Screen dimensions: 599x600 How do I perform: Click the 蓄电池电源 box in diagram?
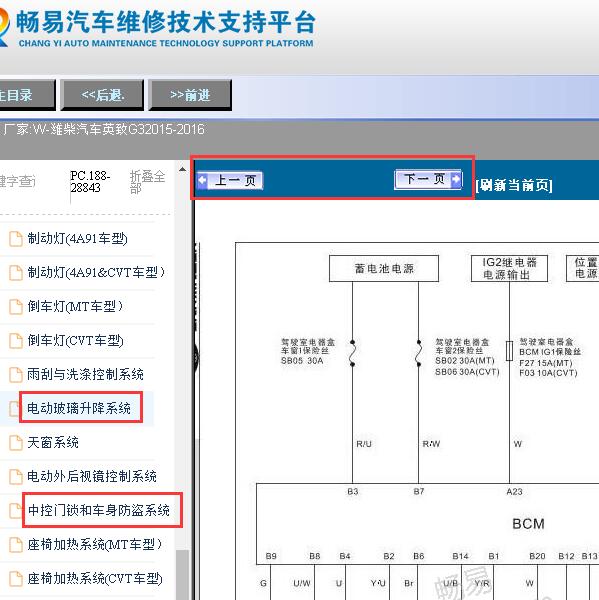384,269
